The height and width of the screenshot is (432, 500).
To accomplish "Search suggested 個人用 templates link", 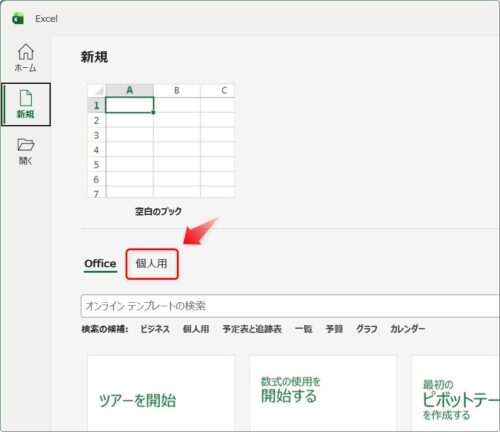I will (196, 329).
